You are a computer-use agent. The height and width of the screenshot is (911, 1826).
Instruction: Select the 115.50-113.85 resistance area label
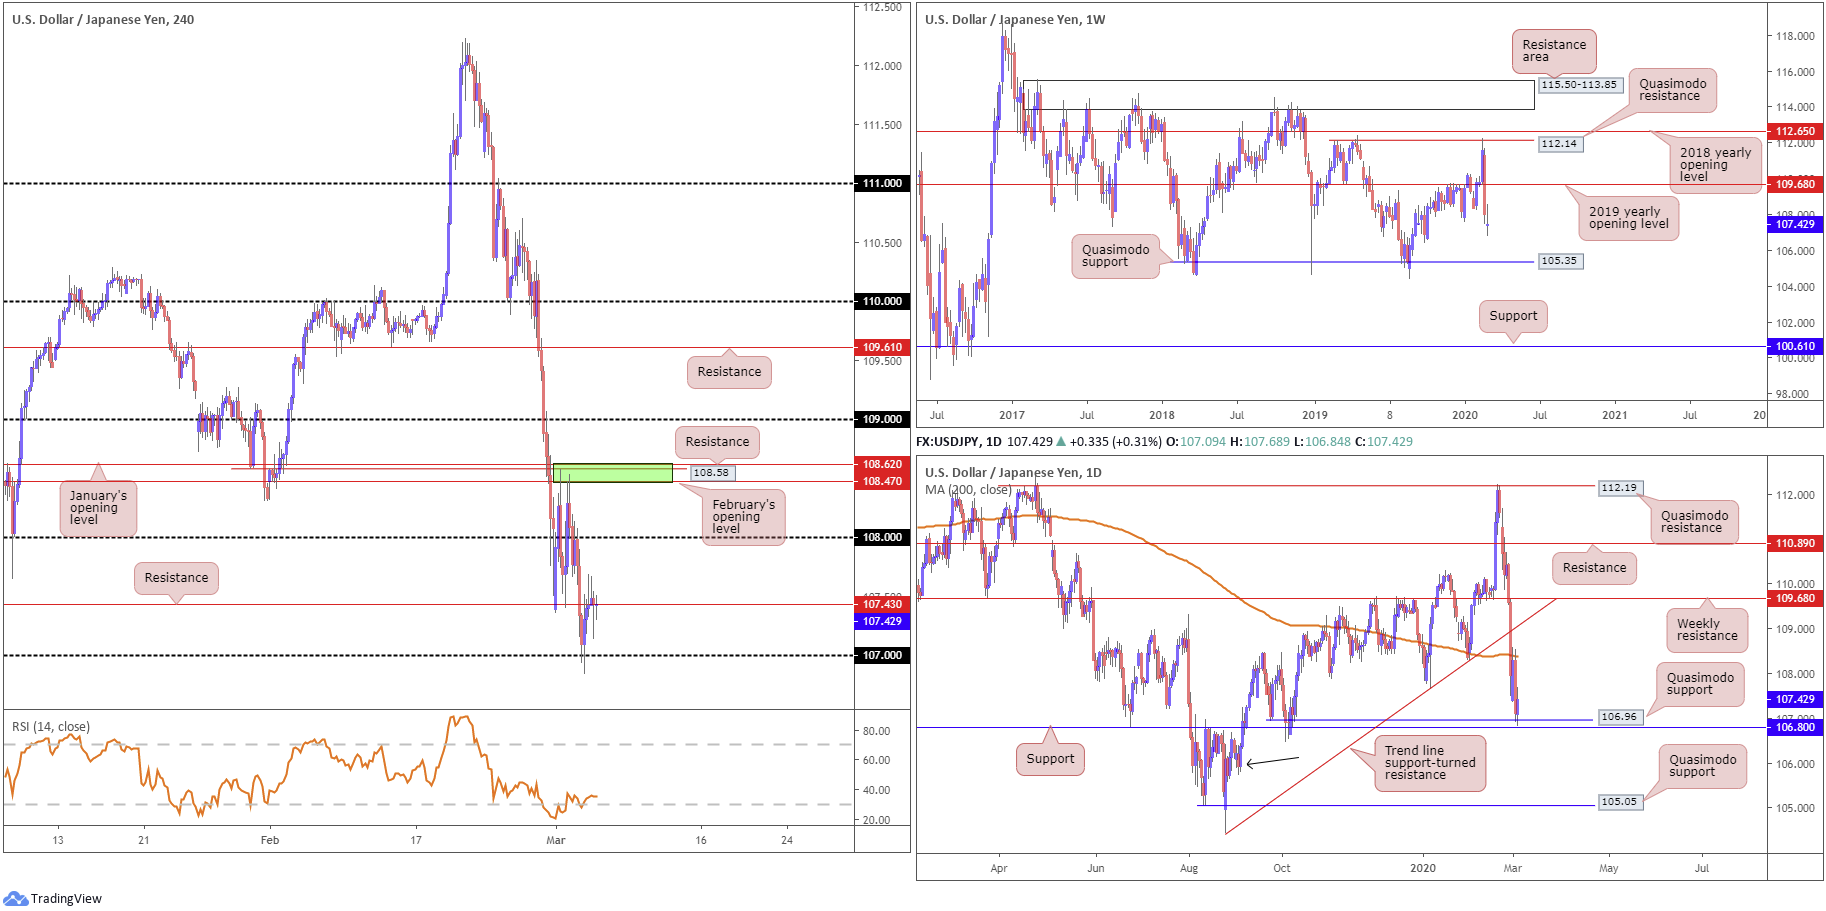(x=1579, y=85)
